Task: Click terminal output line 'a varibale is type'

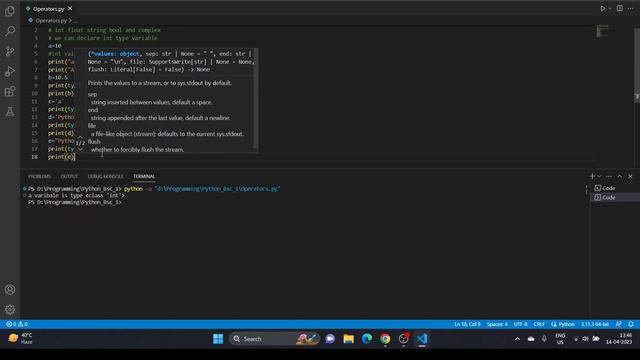Action: [76, 196]
